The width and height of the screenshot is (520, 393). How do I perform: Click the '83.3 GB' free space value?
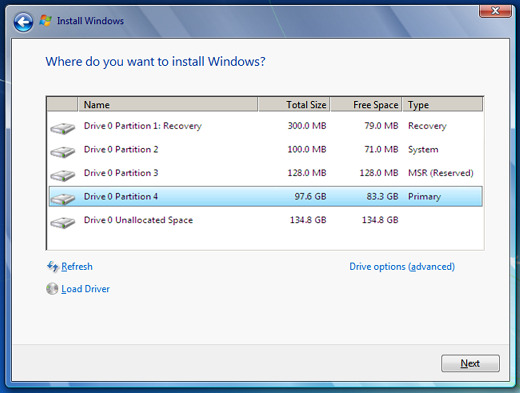pos(382,197)
